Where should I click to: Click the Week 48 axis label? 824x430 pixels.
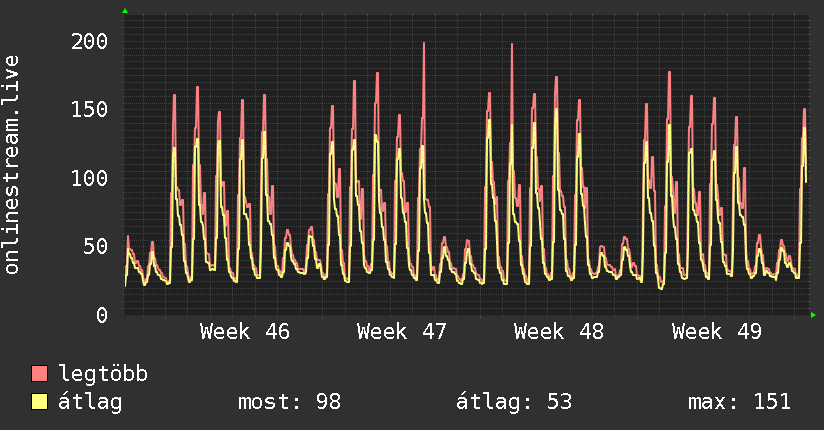tap(559, 332)
